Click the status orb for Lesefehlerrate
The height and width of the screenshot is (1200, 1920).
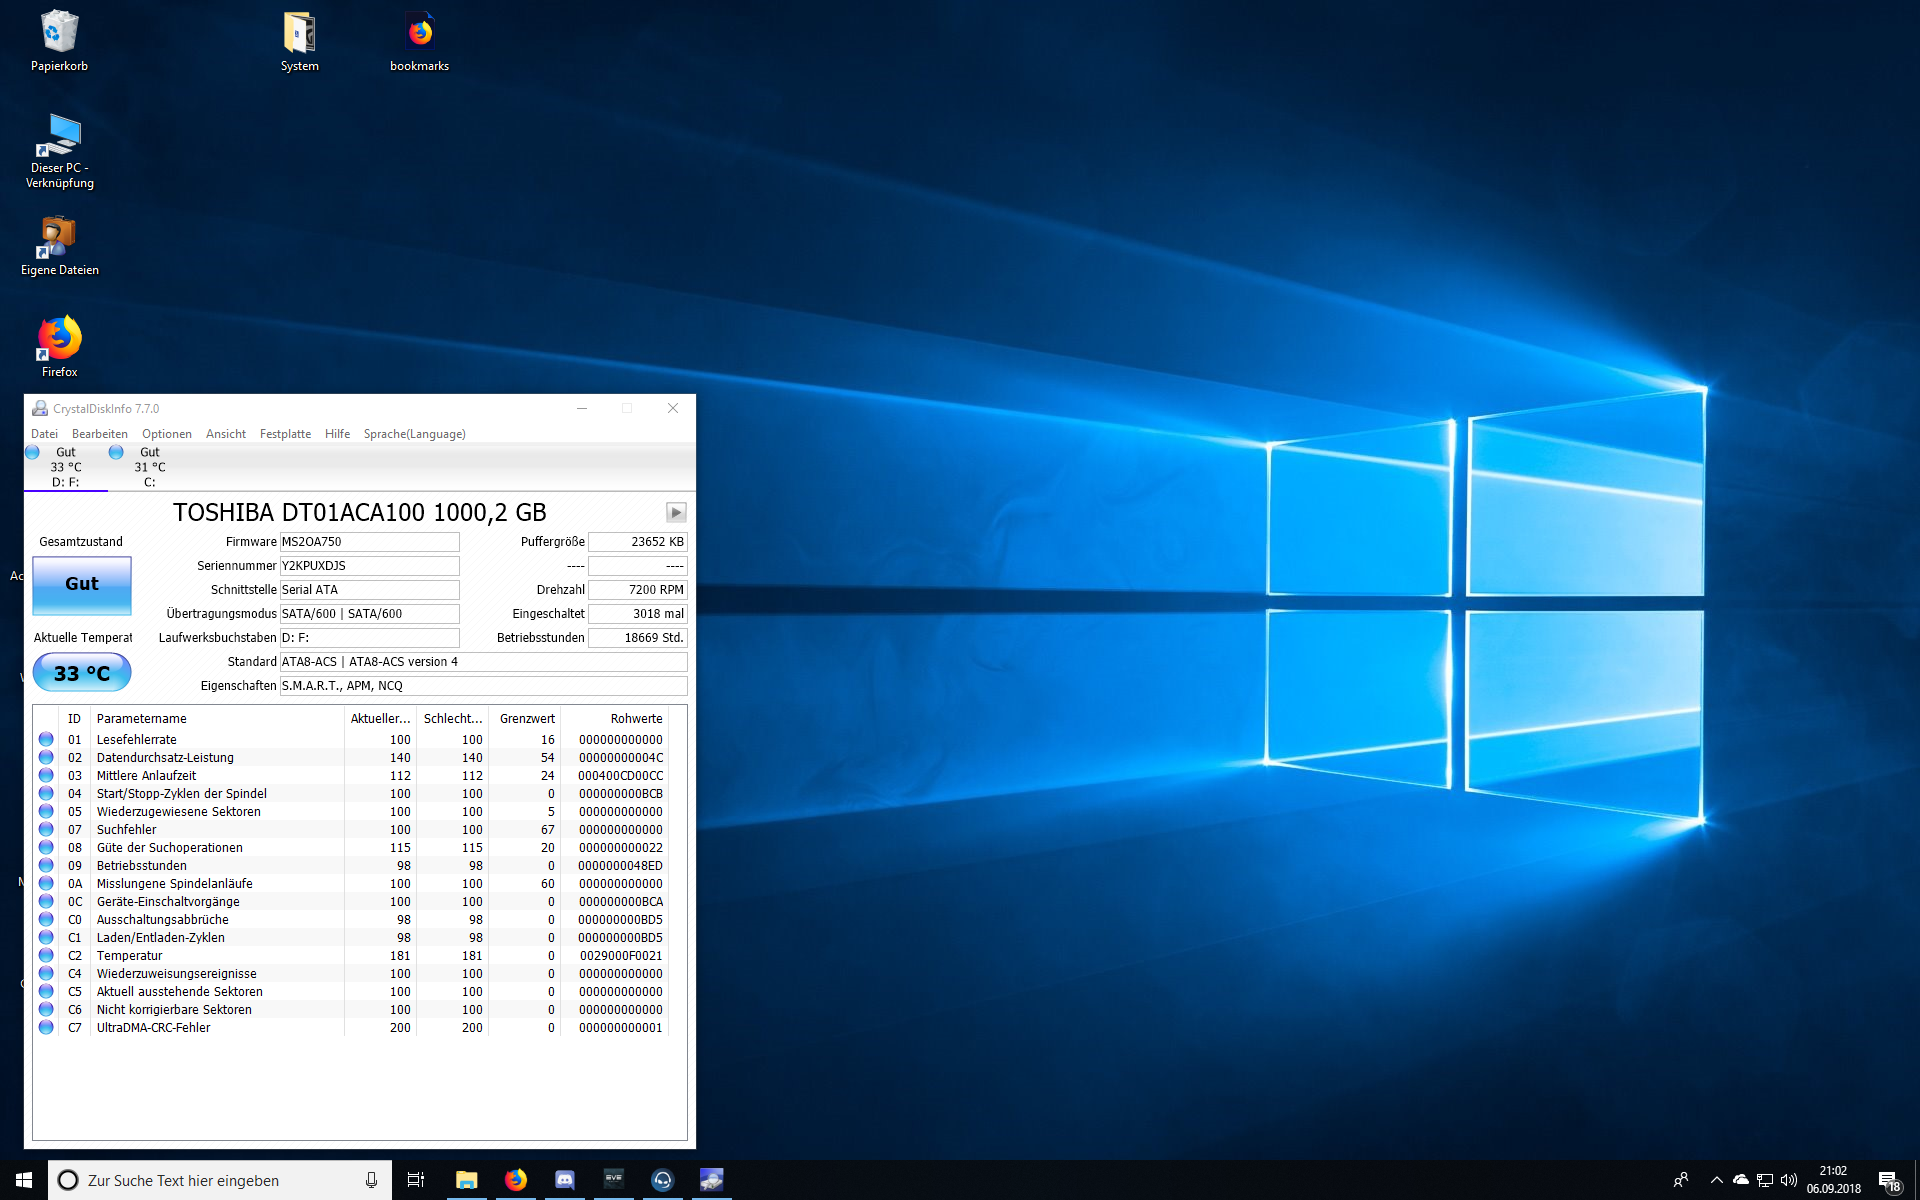point(46,740)
